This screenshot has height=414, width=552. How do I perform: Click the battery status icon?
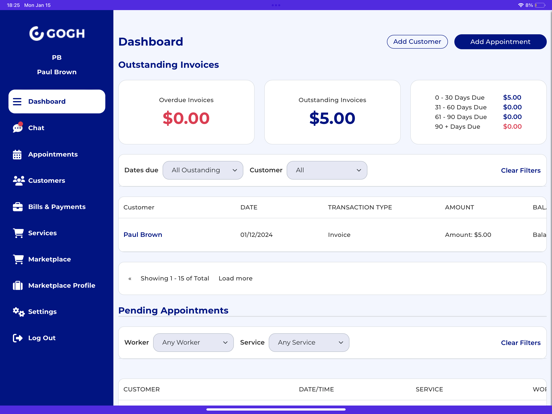click(540, 5)
